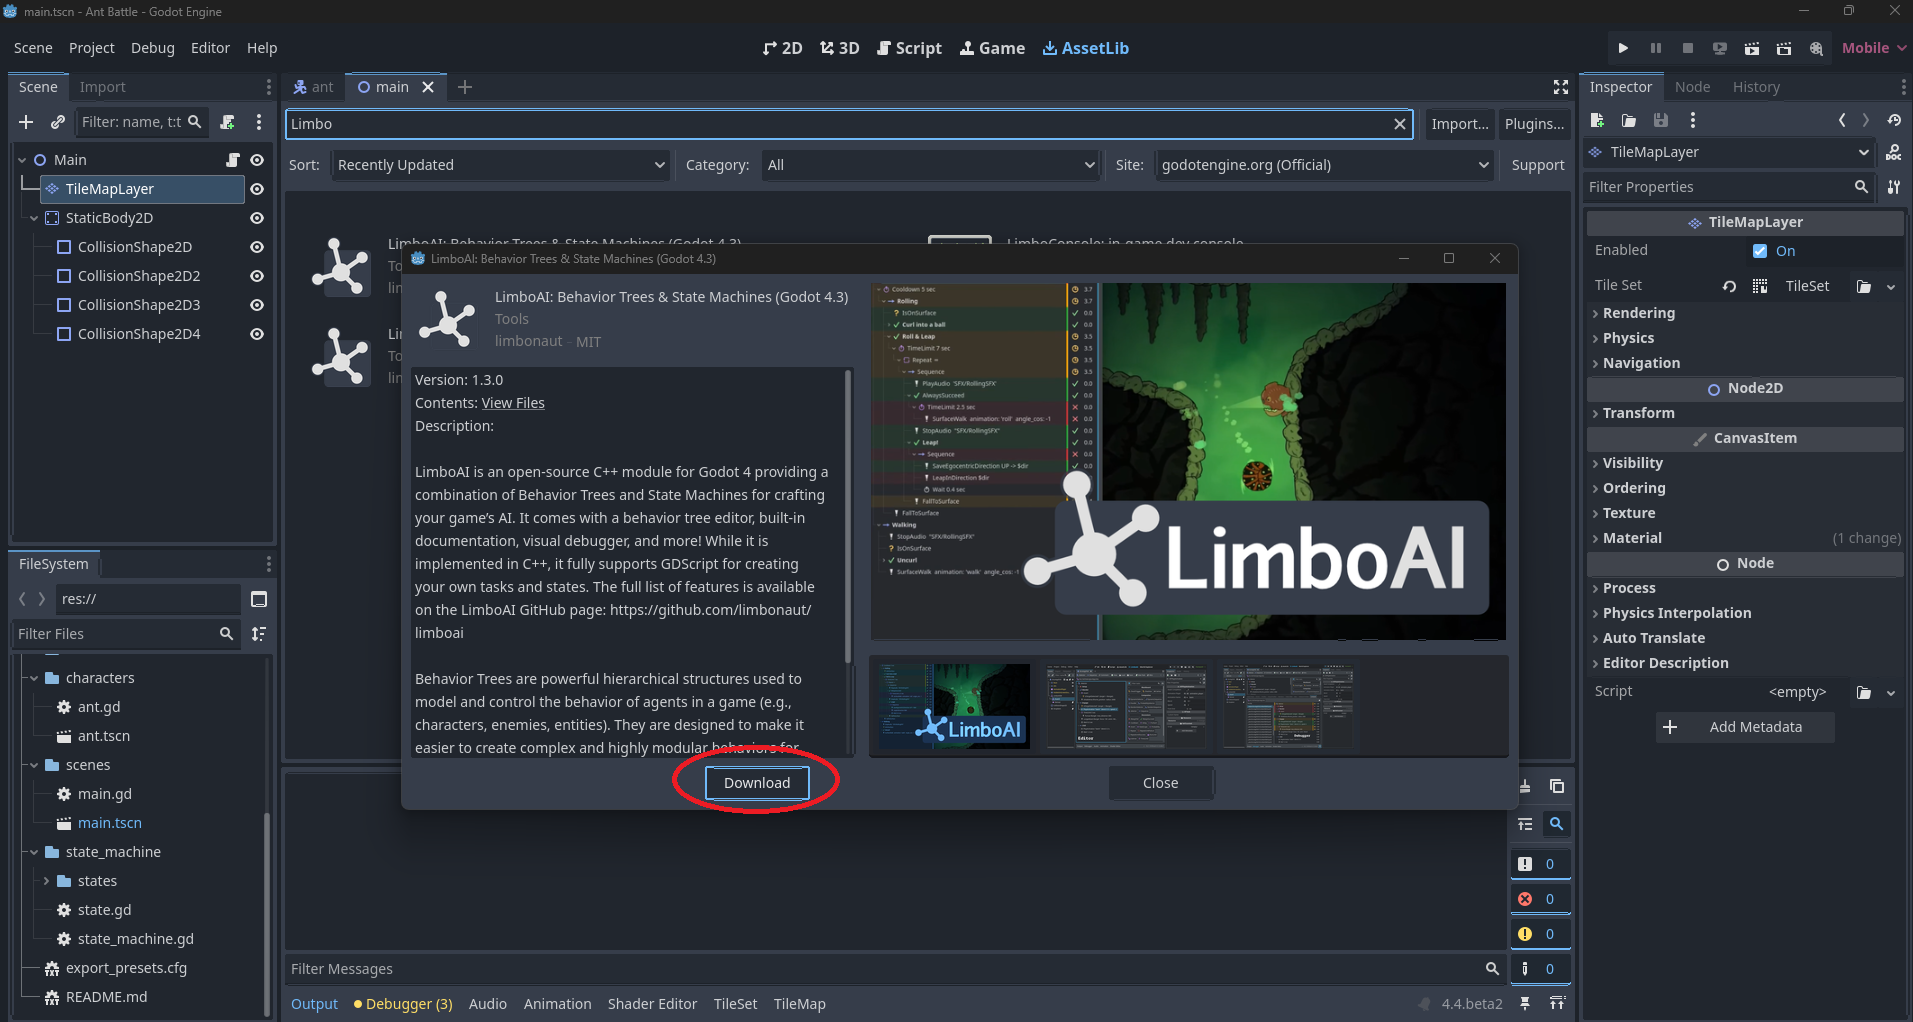
Task: Open Inspector property tools icon
Action: [1894, 187]
